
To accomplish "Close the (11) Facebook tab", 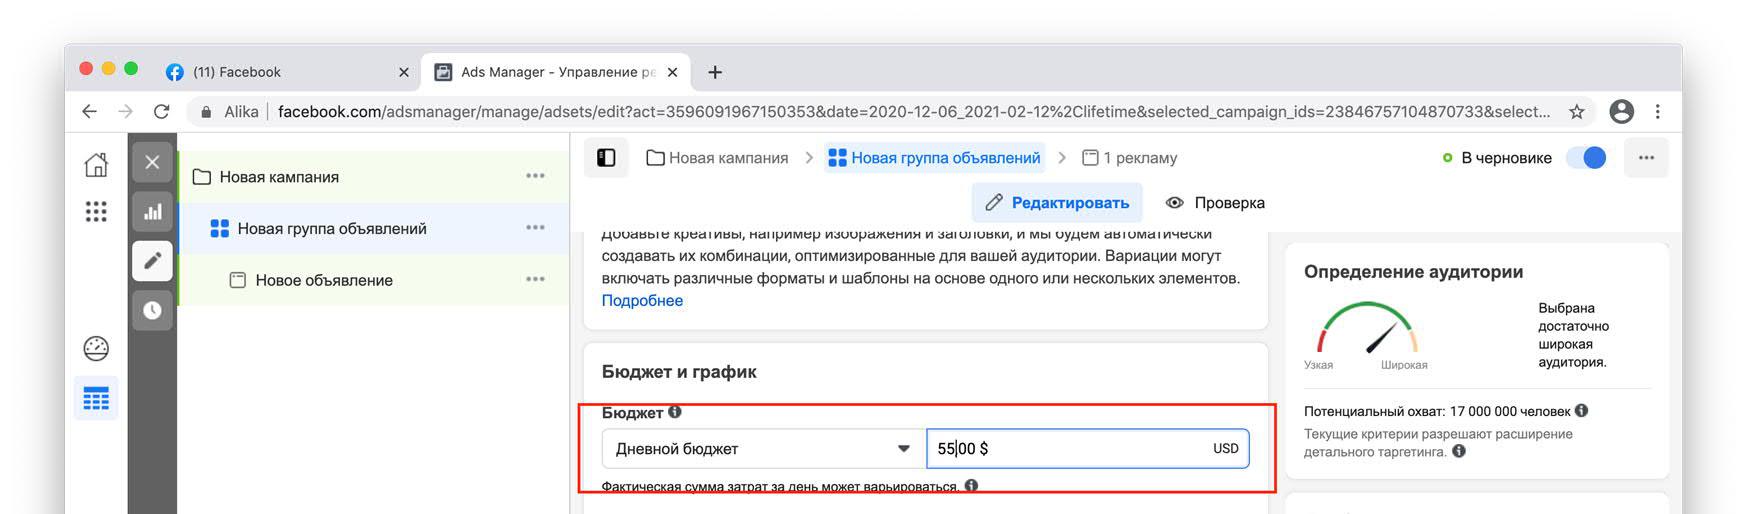I will point(404,72).
